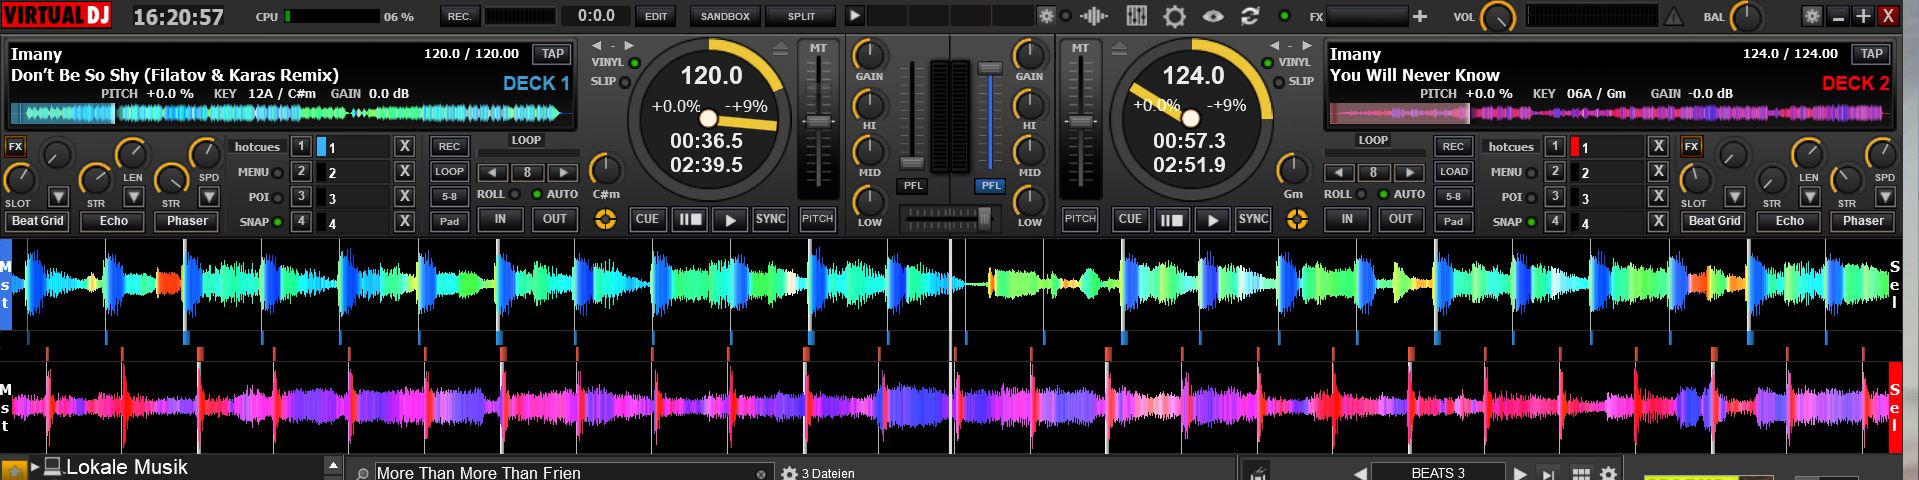Image resolution: width=1919 pixels, height=480 pixels.
Task: Open Deck 2 LEN effect dropdown arrow
Action: [x=1809, y=197]
